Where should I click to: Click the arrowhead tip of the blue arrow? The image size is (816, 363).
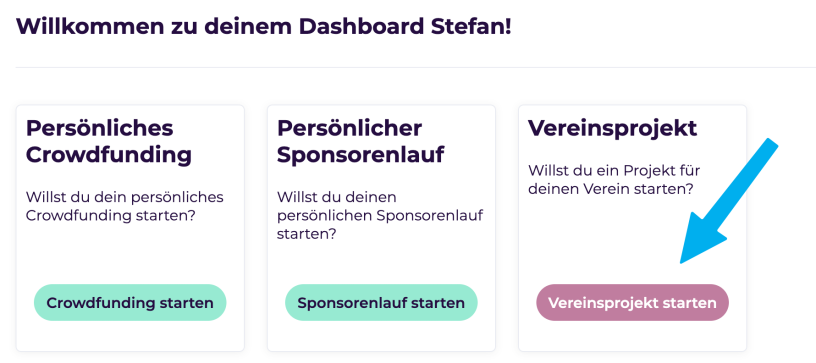[682, 261]
